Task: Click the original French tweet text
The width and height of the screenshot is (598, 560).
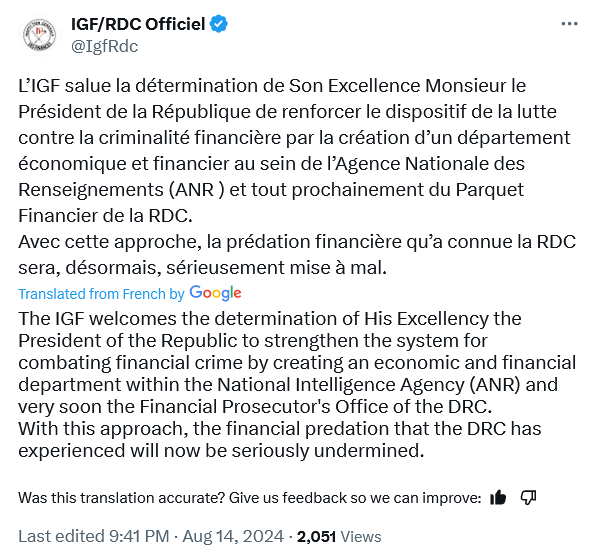Action: coord(297,177)
